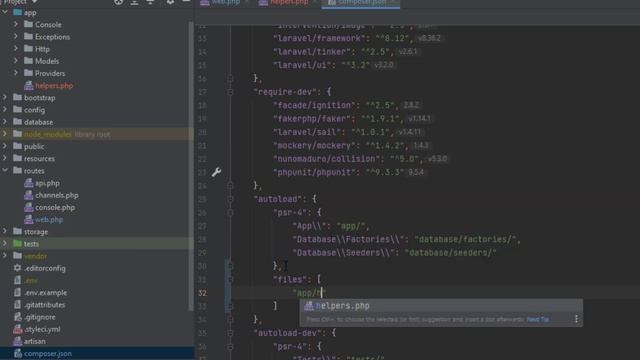640x360 pixels.
Task: Click the green tests folder icon
Action: point(17,244)
